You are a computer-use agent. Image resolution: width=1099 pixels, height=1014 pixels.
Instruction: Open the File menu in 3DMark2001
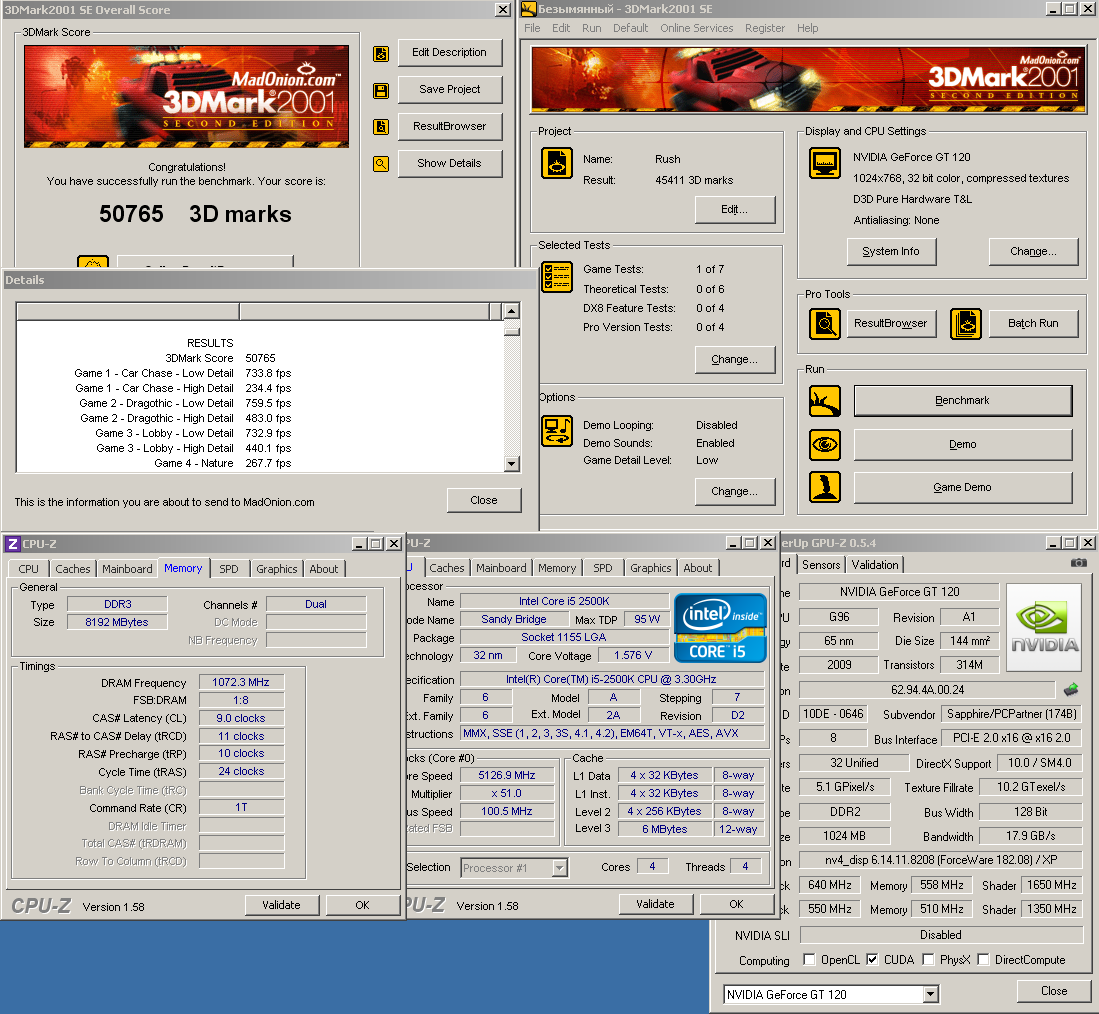[532, 28]
